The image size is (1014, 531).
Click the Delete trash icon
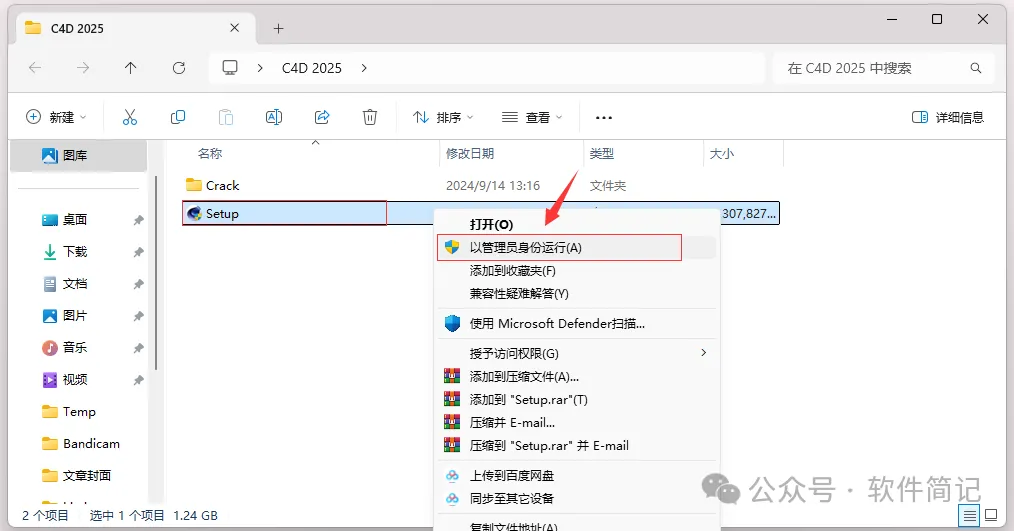[370, 117]
